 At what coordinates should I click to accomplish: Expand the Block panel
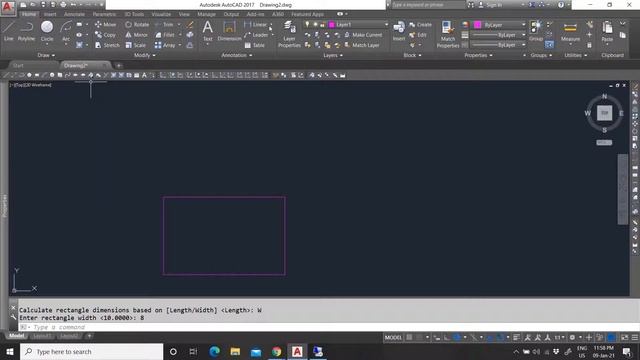(412, 55)
